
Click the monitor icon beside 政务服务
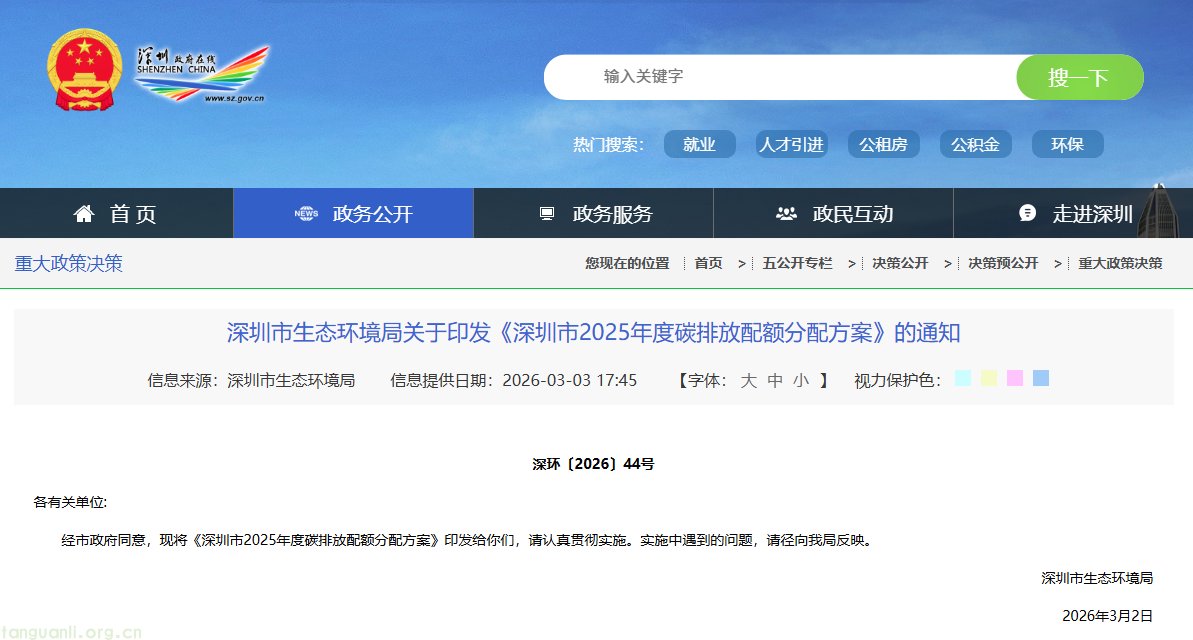pyautogui.click(x=547, y=213)
